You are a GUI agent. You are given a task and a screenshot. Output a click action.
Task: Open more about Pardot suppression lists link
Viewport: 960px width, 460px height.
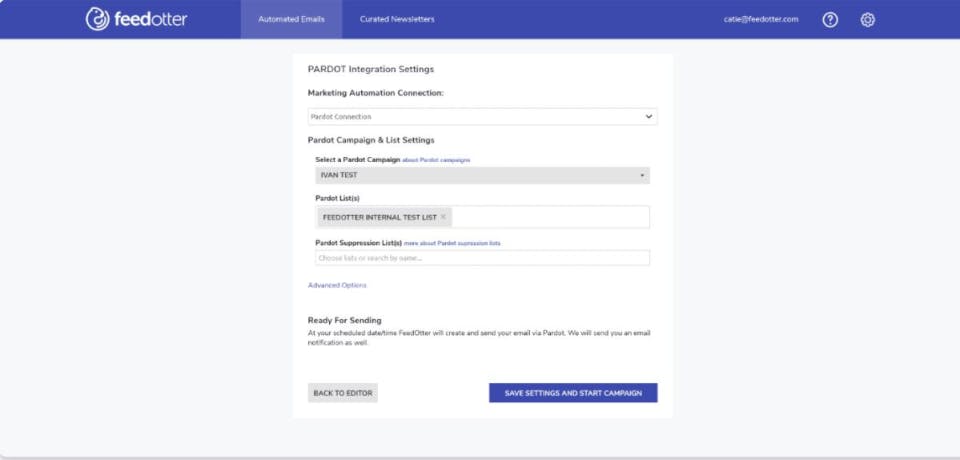point(452,243)
